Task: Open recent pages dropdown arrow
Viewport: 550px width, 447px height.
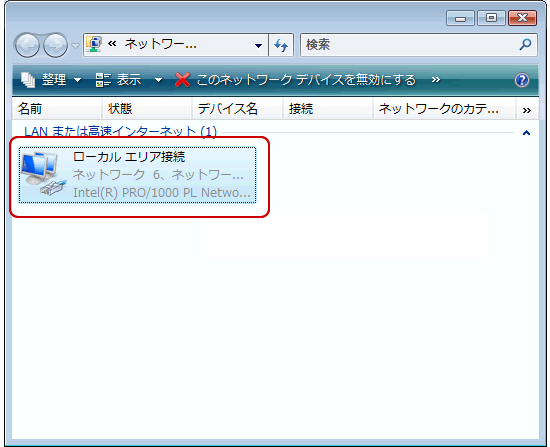Action: tap(75, 46)
